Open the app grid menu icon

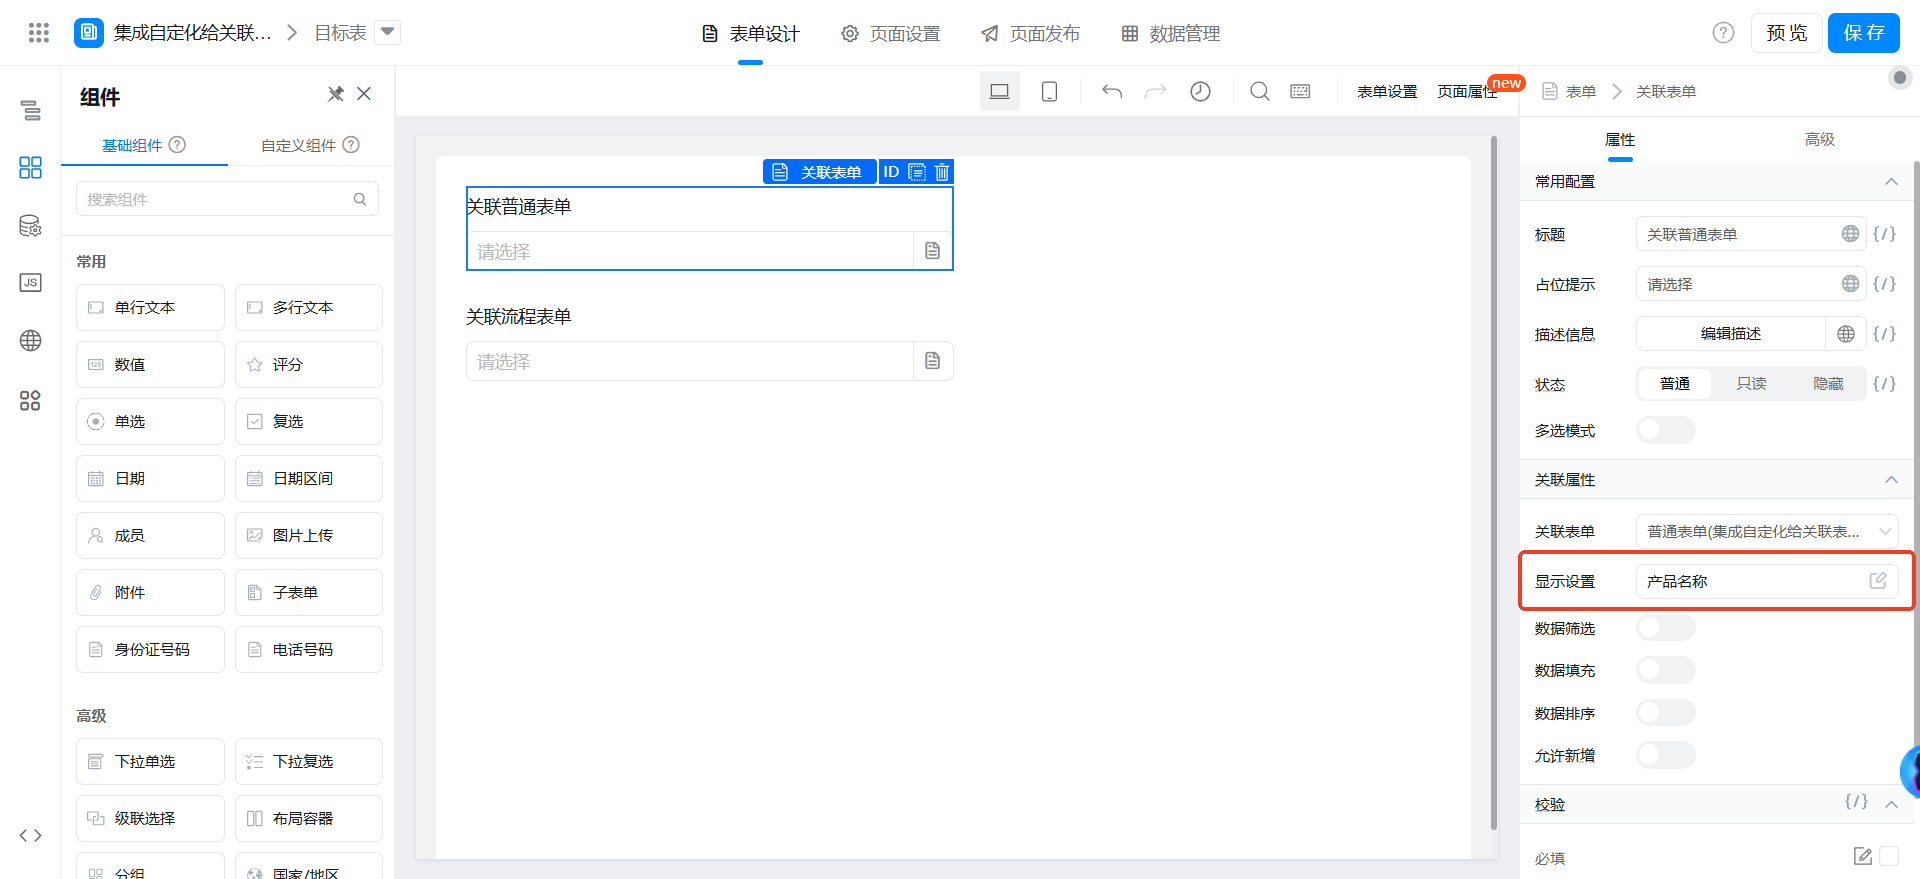[x=39, y=33]
